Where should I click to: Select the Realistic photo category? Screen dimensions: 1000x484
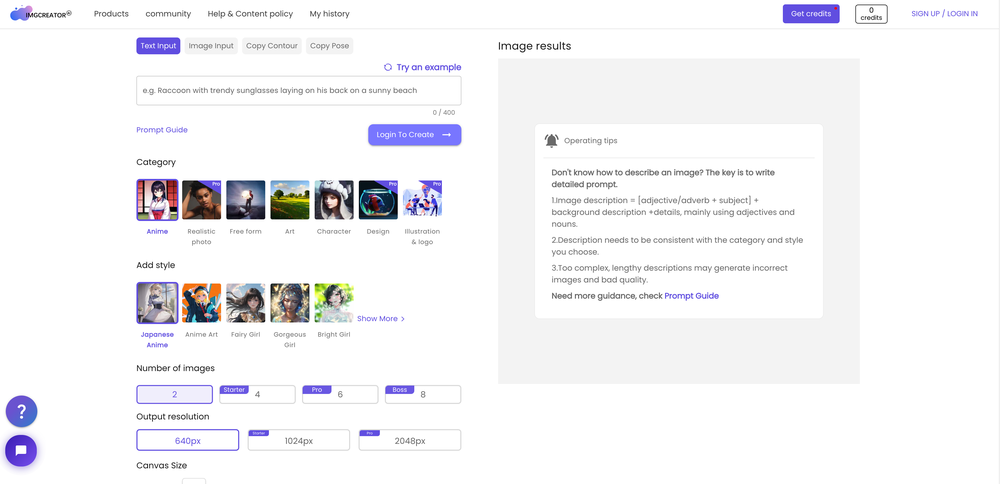[202, 200]
